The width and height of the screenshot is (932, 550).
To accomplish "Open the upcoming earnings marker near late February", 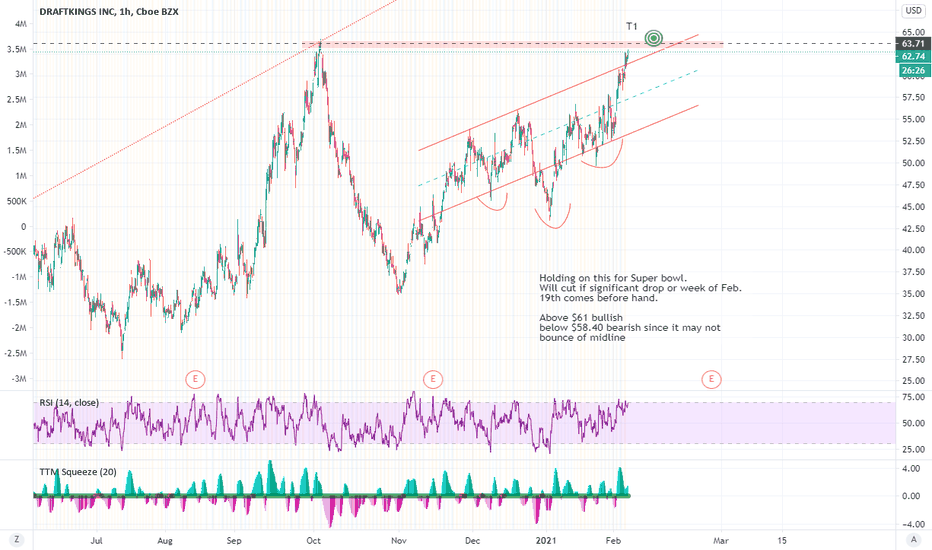I will pos(711,379).
